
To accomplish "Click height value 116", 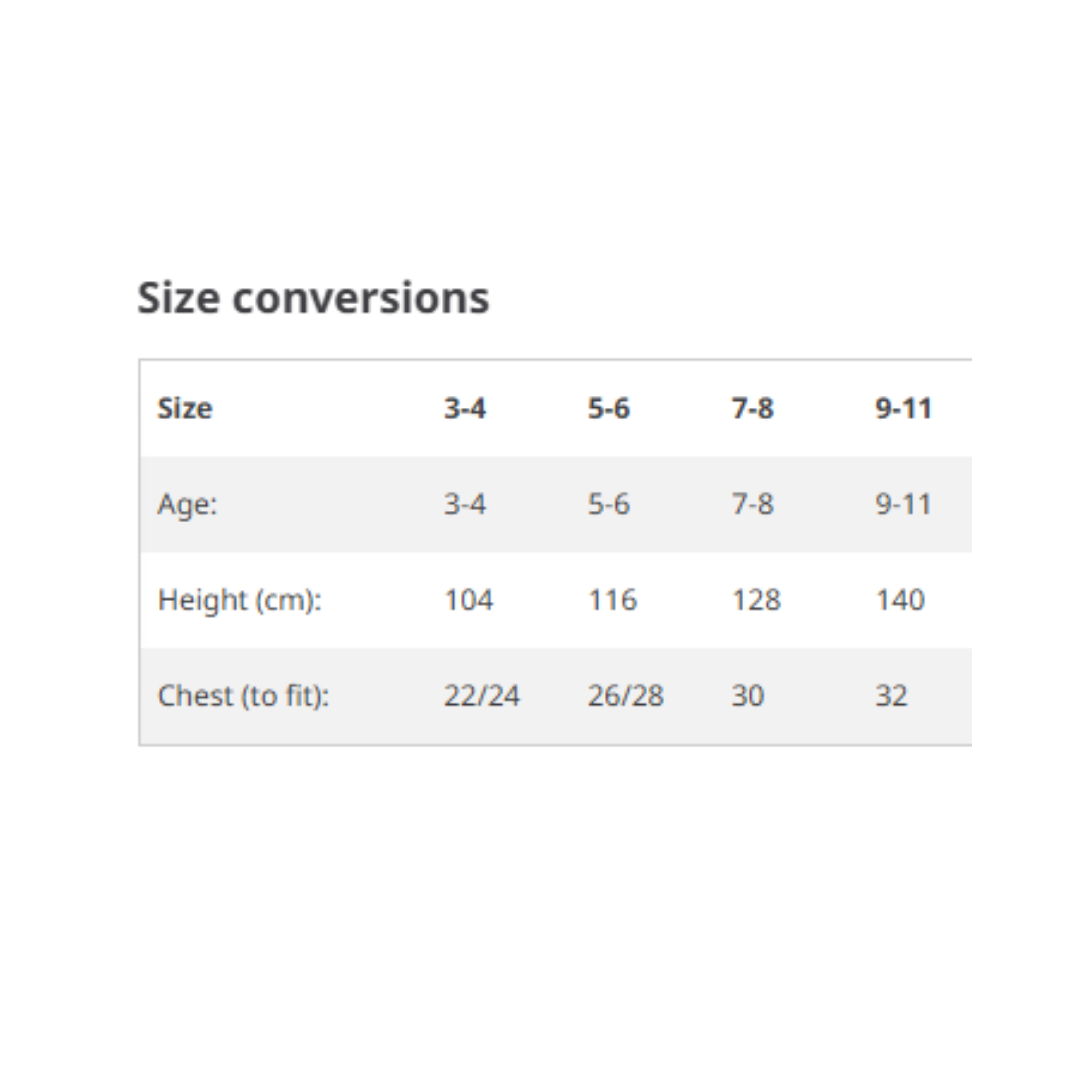I will click(612, 600).
